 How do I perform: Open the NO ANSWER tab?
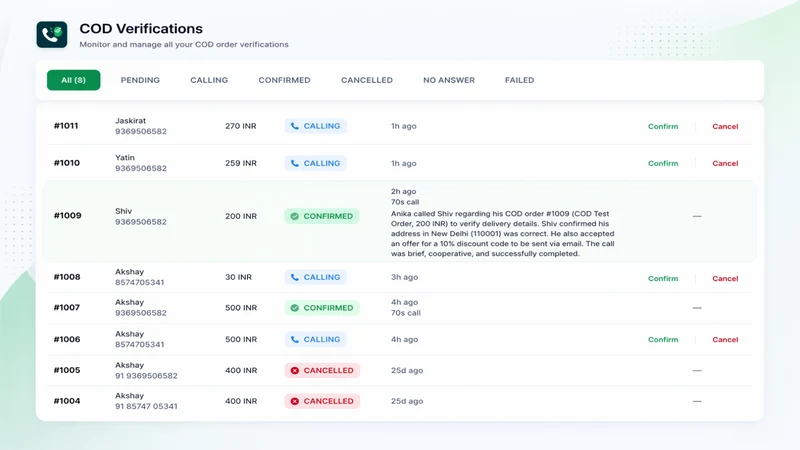(449, 80)
